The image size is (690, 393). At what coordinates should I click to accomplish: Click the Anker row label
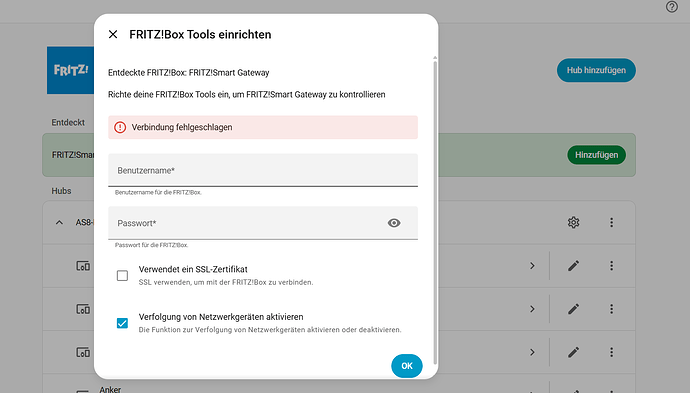point(110,389)
